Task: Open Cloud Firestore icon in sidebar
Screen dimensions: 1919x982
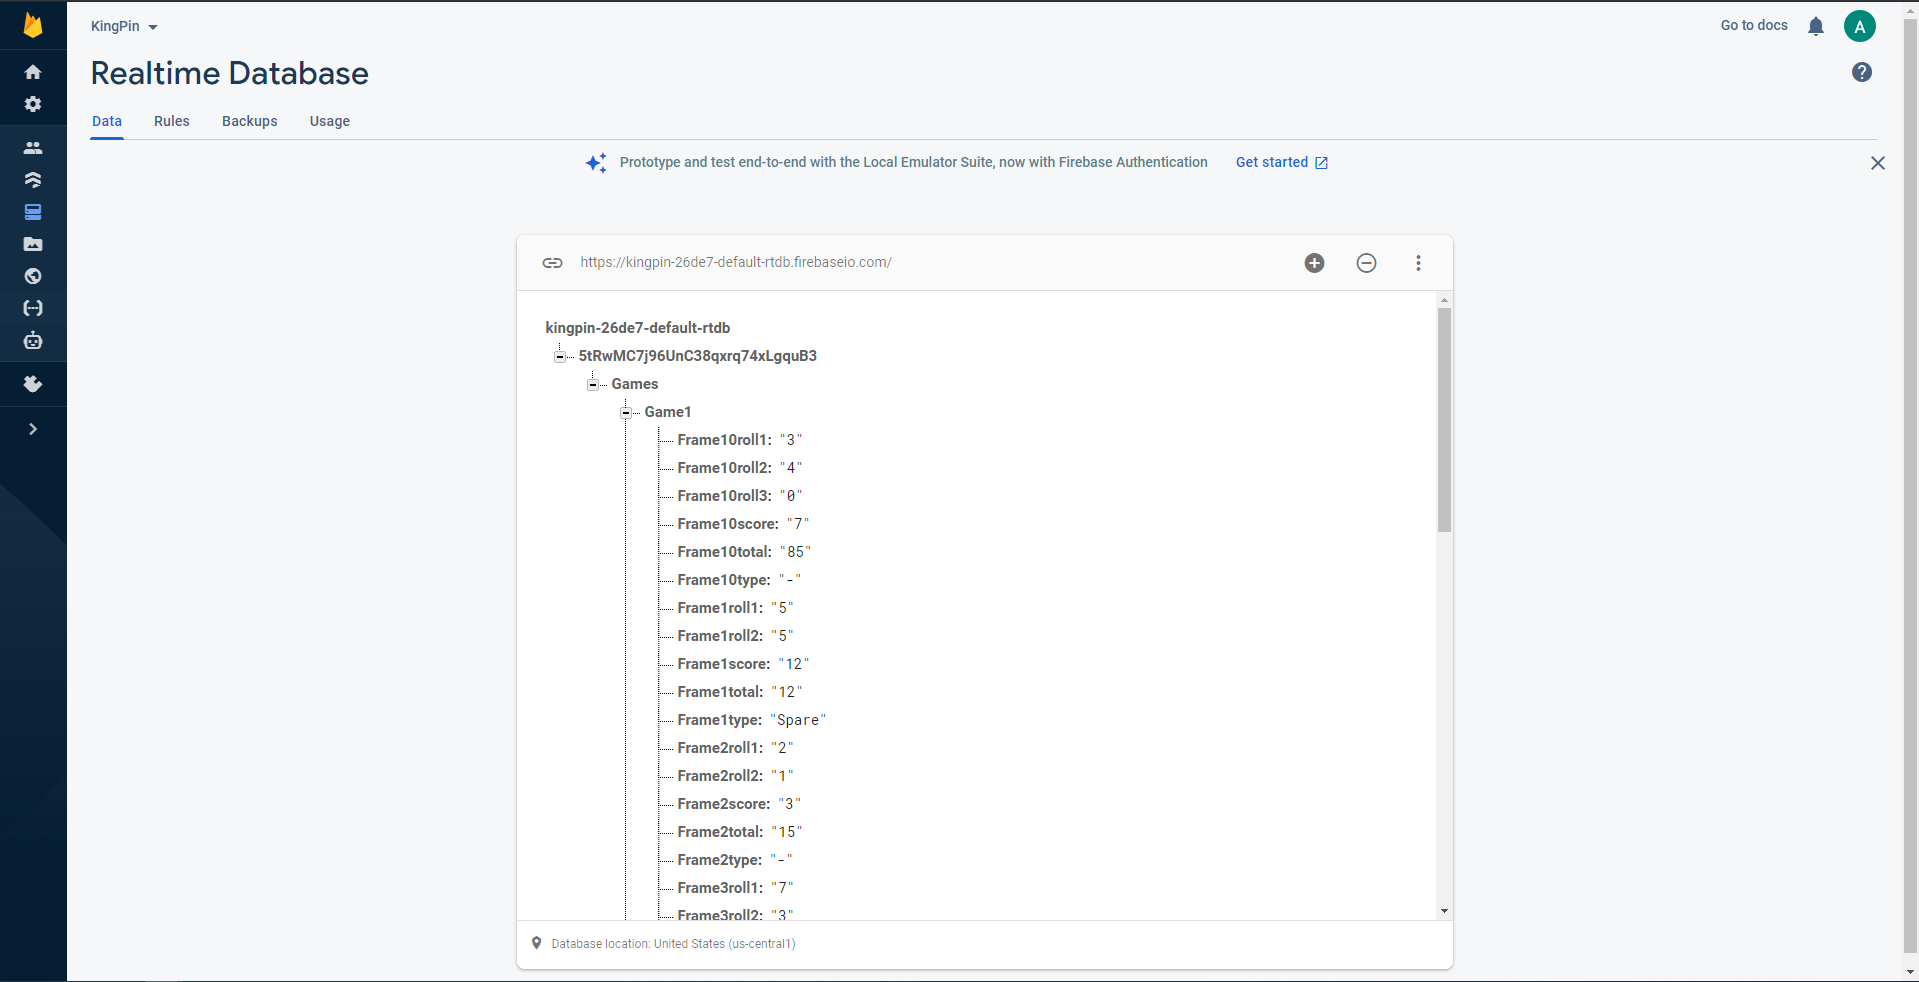Action: click(33, 180)
